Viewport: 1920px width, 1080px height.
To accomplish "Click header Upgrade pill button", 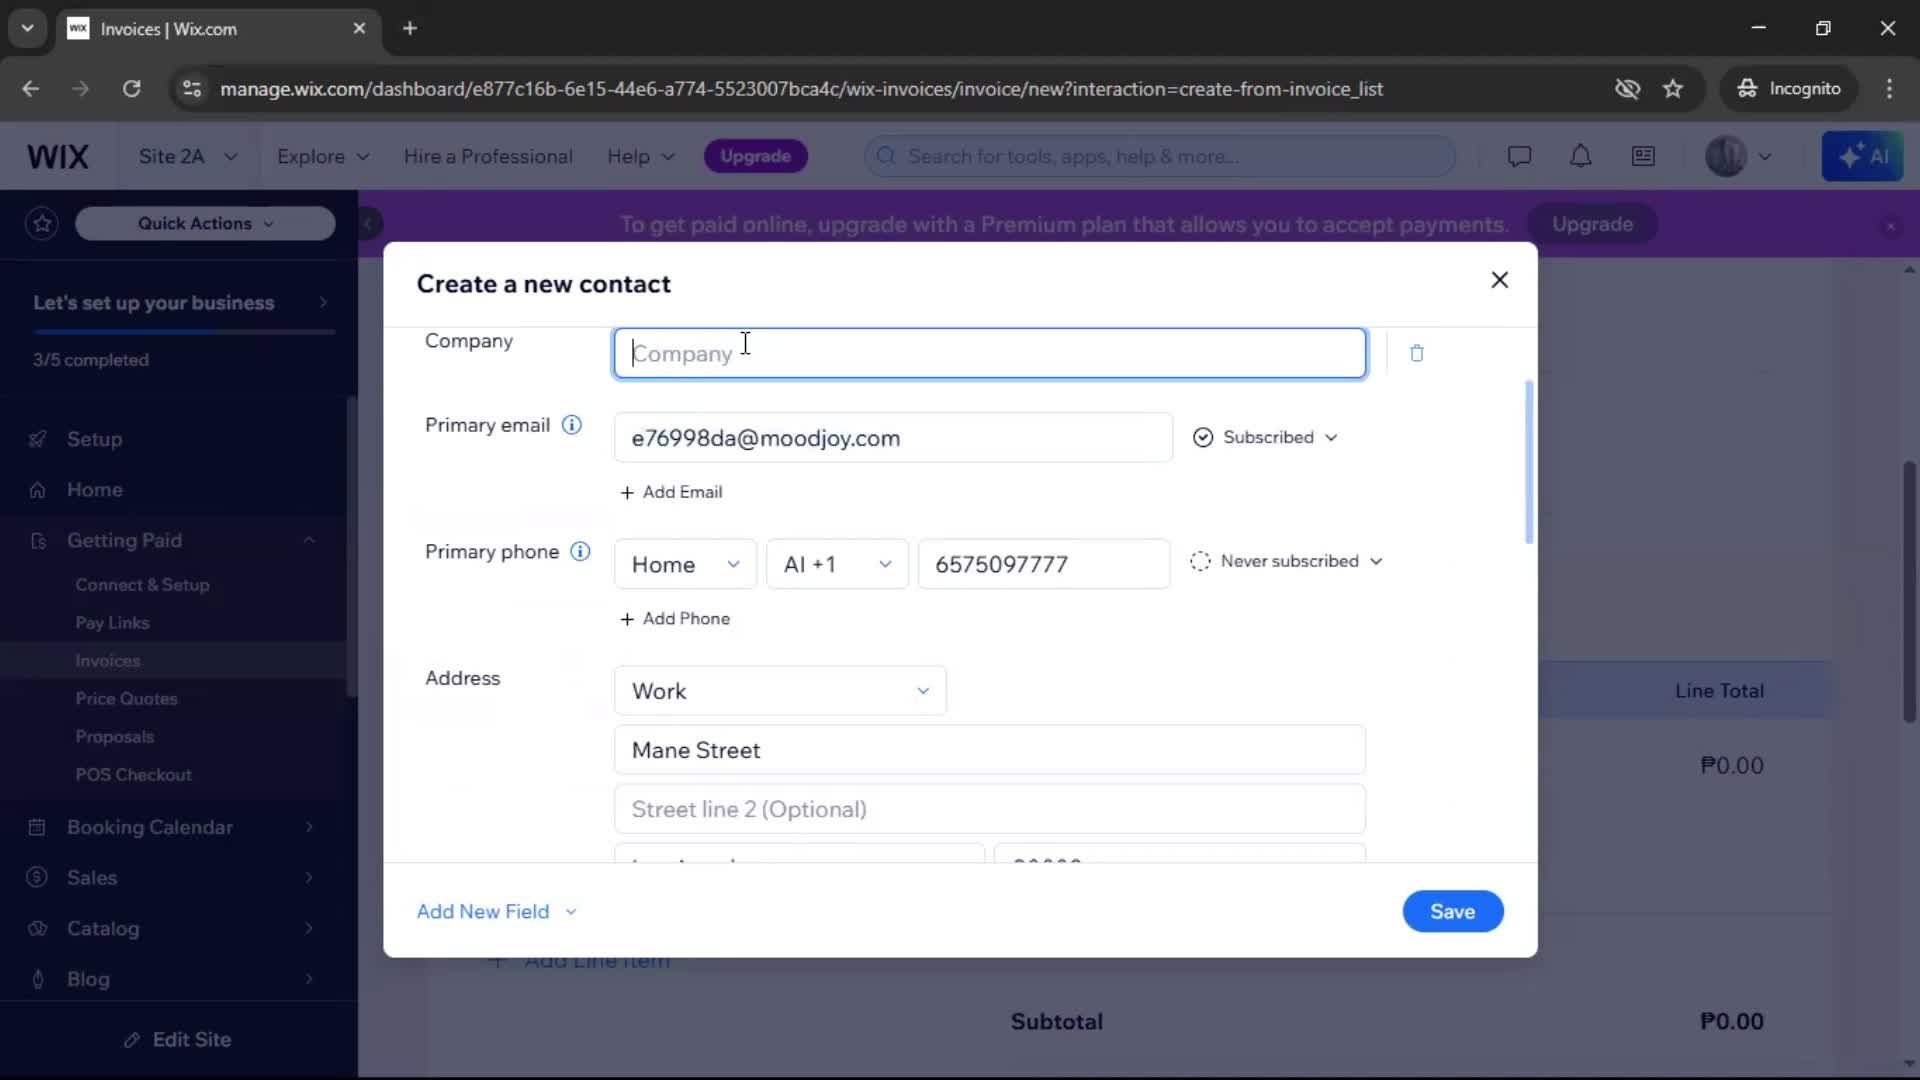I will [756, 156].
